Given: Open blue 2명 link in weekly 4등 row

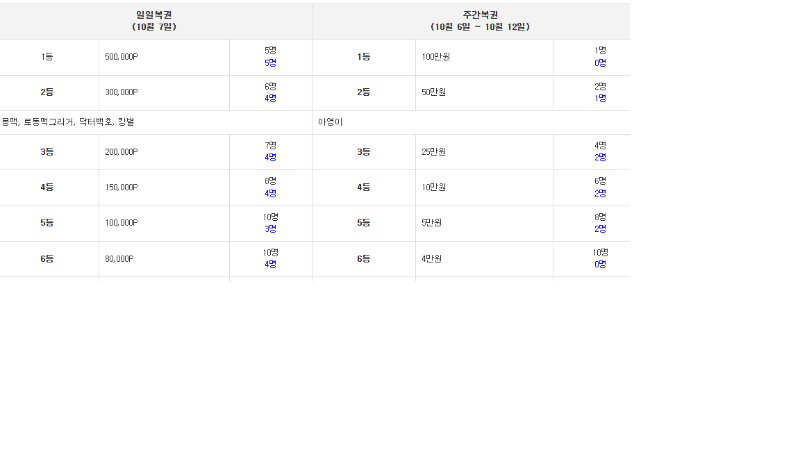Looking at the screenshot, I should [x=600, y=193].
